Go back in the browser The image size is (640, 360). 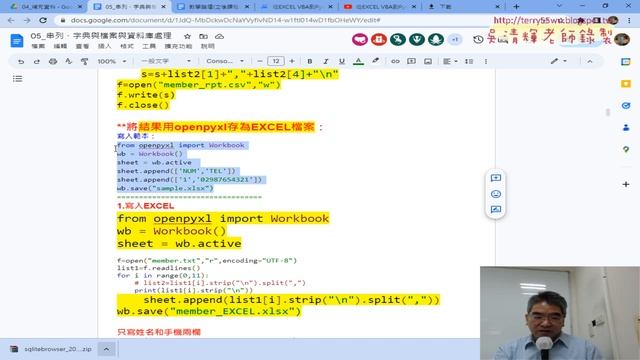click(x=11, y=20)
